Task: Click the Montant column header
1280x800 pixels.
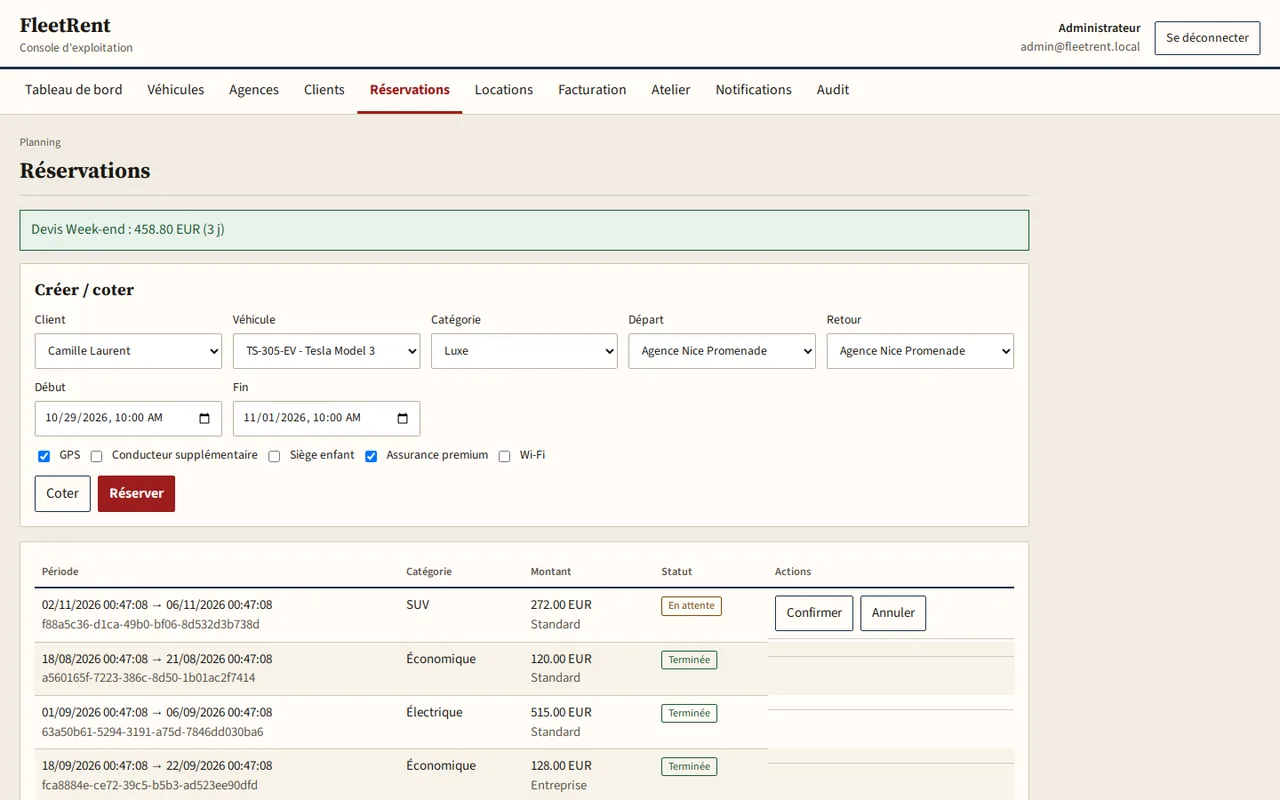Action: coord(551,572)
